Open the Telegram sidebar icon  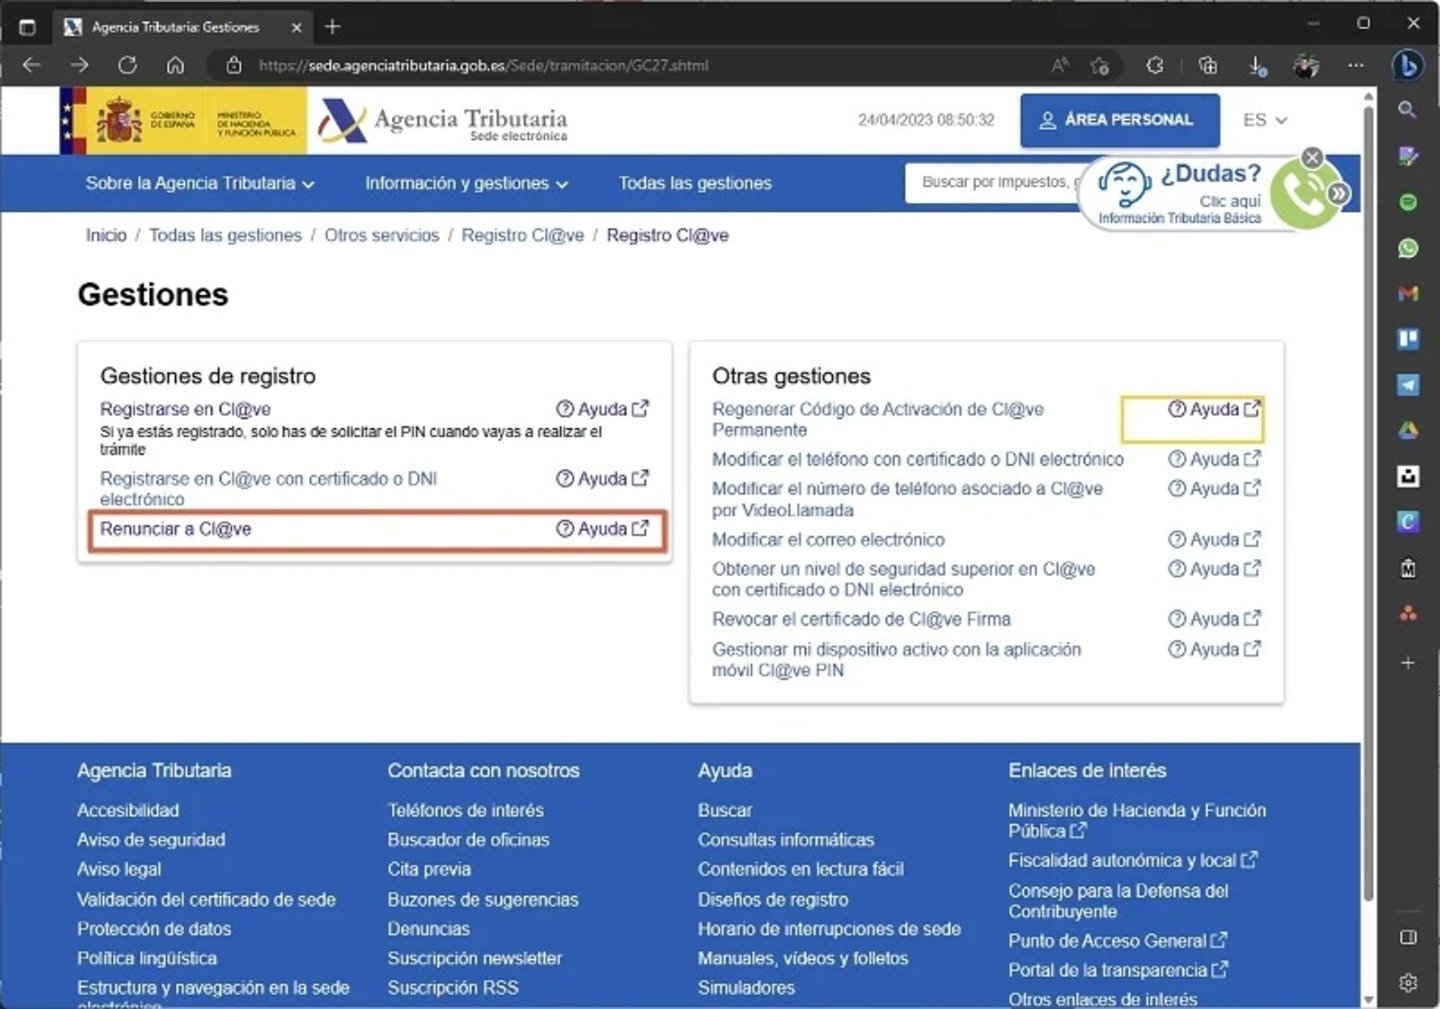coord(1408,384)
